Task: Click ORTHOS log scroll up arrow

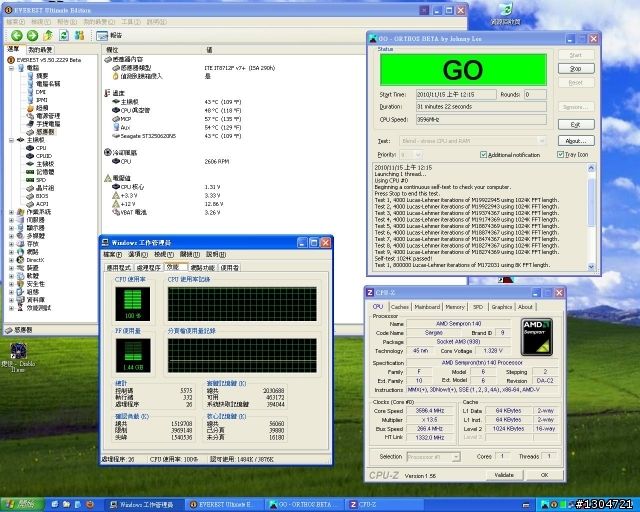Action: pos(591,168)
